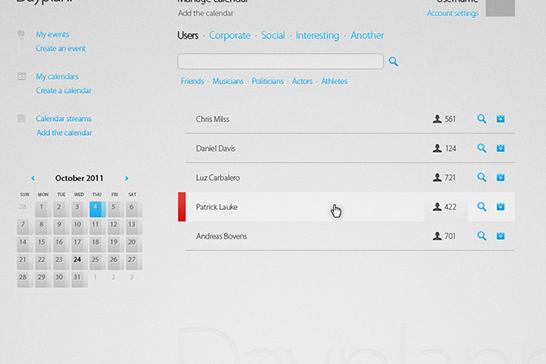Click follower count 721
Viewport: 546px width, 364px height.
pyautogui.click(x=450, y=178)
